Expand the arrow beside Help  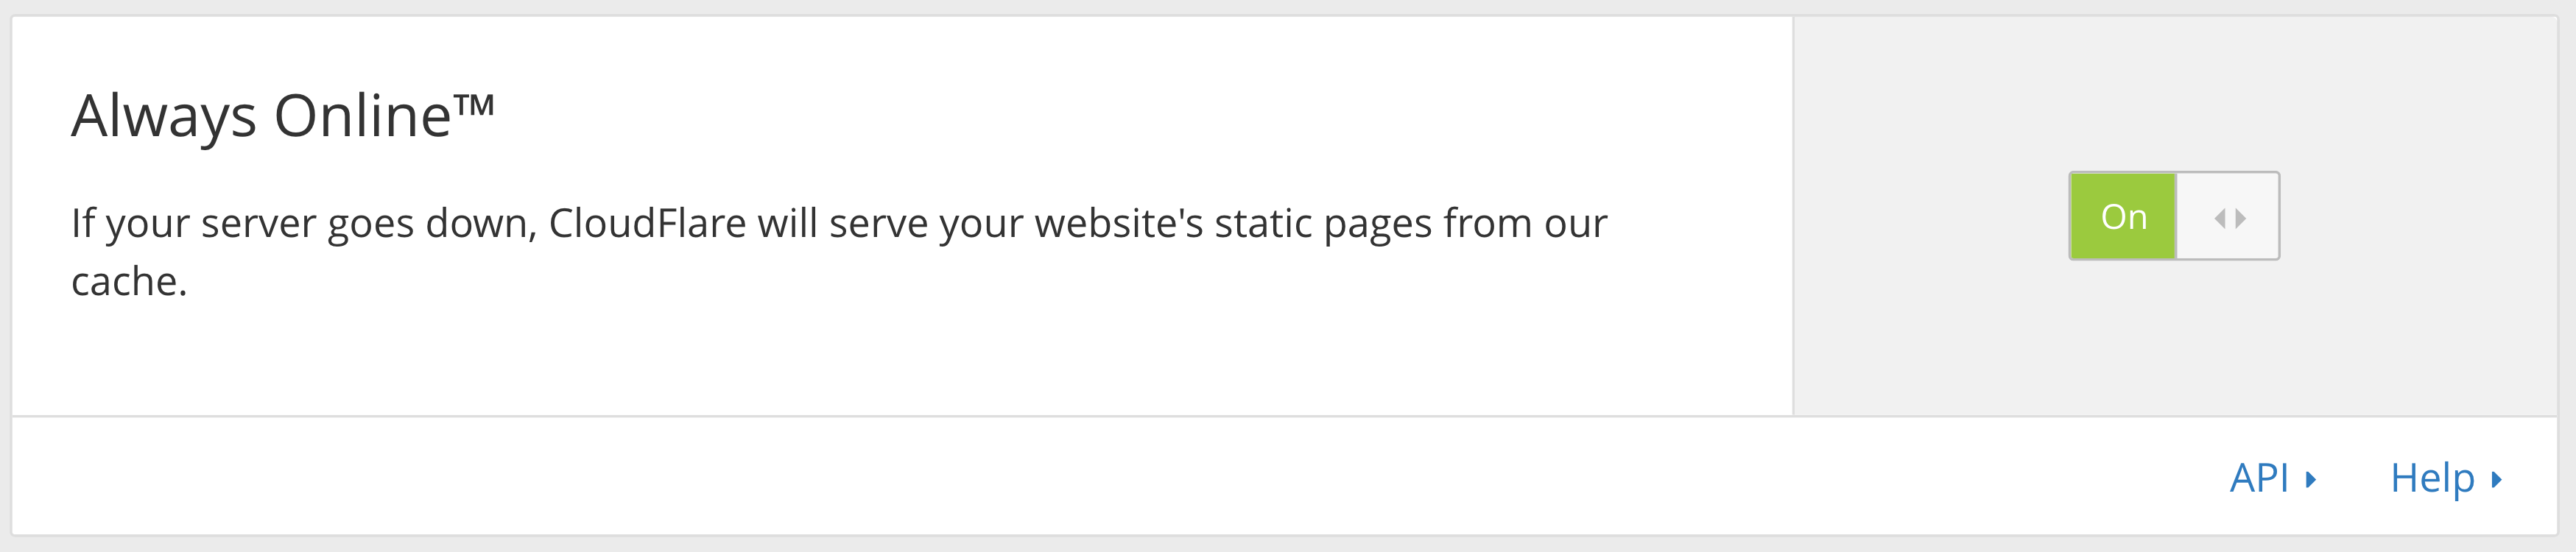[x=2496, y=480]
